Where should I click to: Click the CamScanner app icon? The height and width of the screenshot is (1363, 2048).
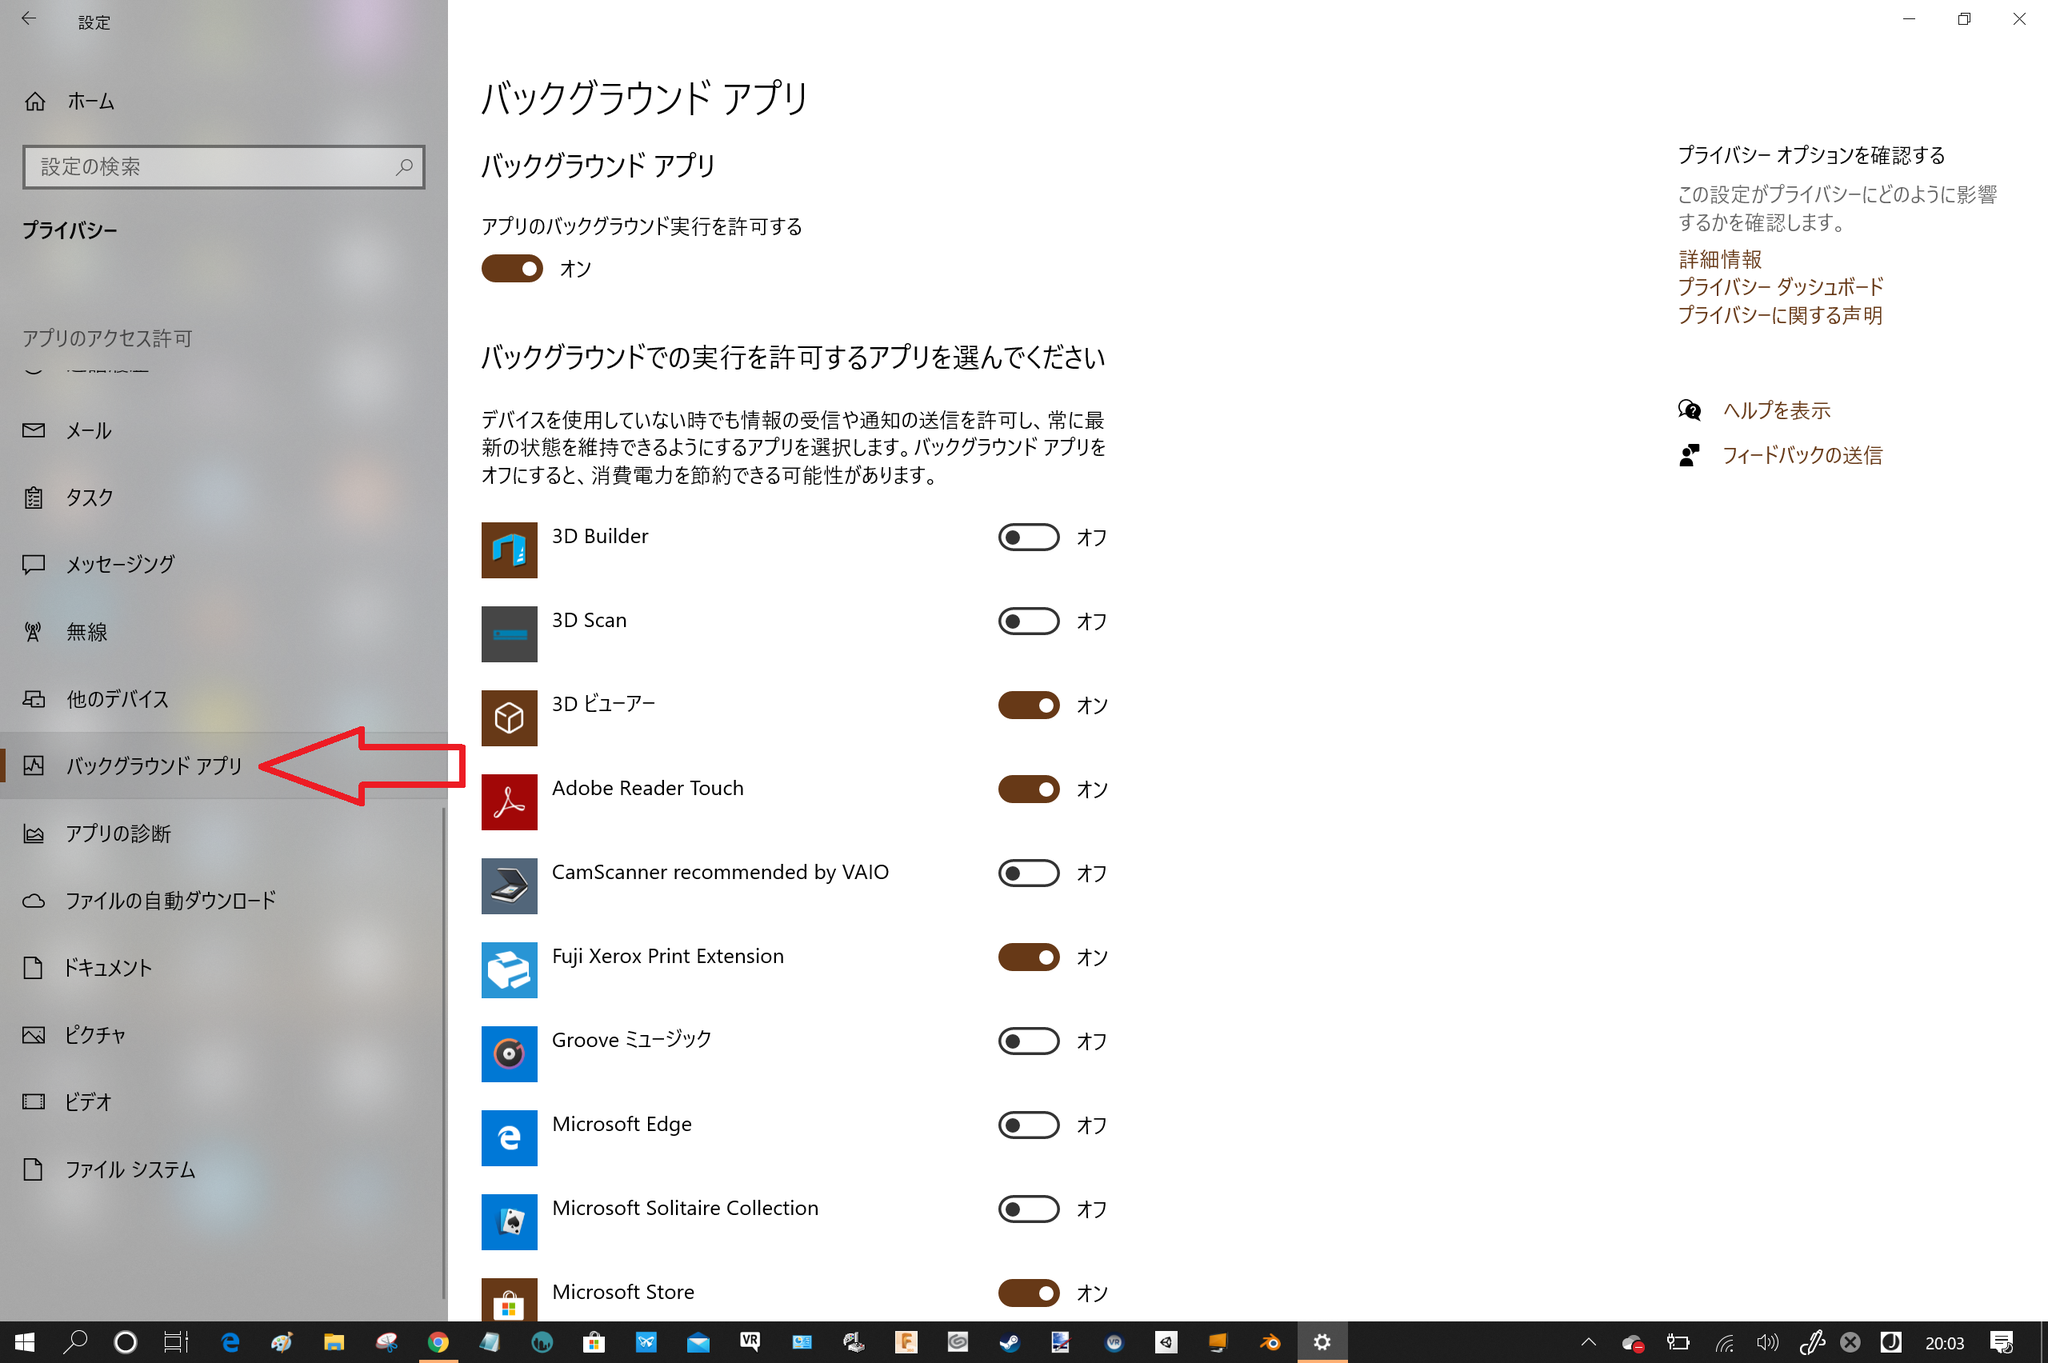point(509,886)
